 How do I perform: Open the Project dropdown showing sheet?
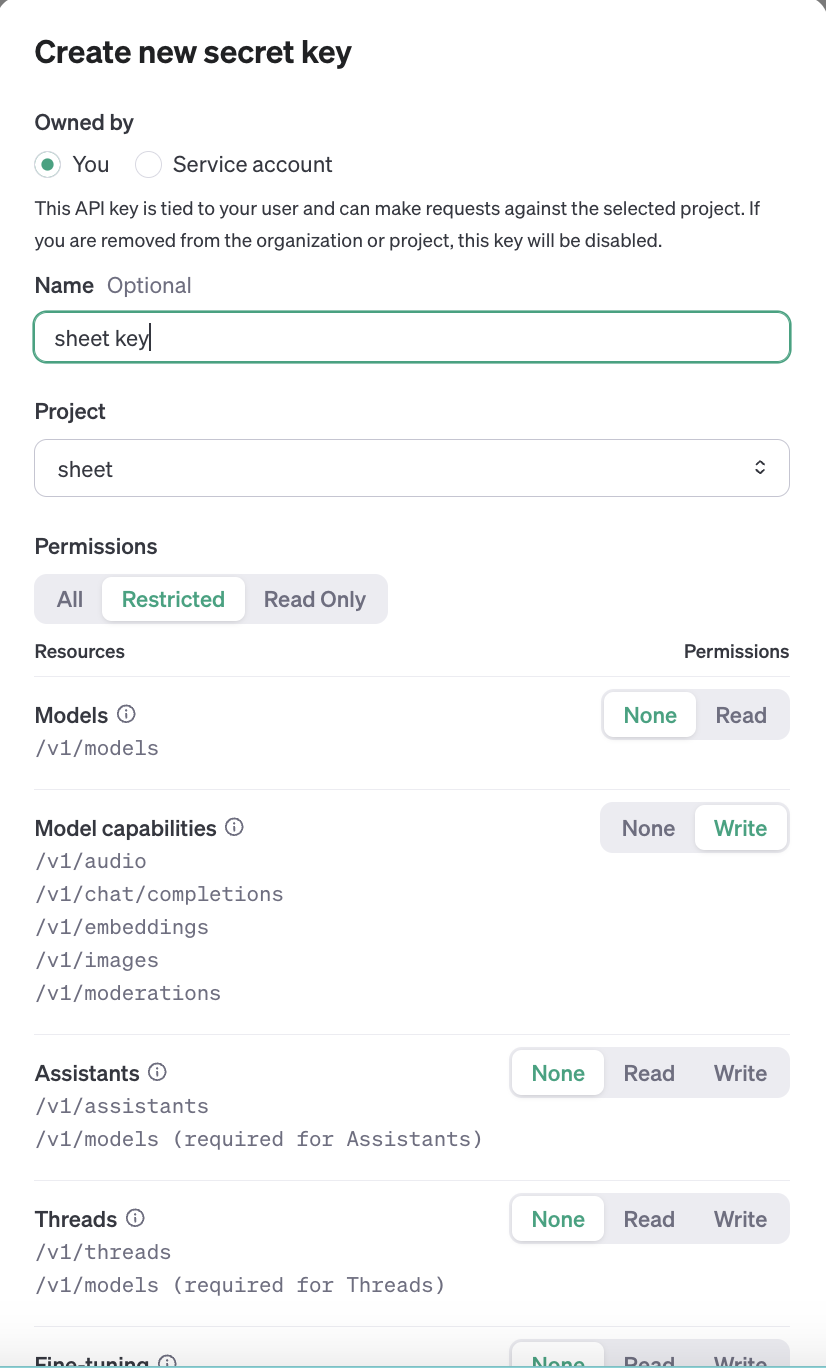(412, 467)
